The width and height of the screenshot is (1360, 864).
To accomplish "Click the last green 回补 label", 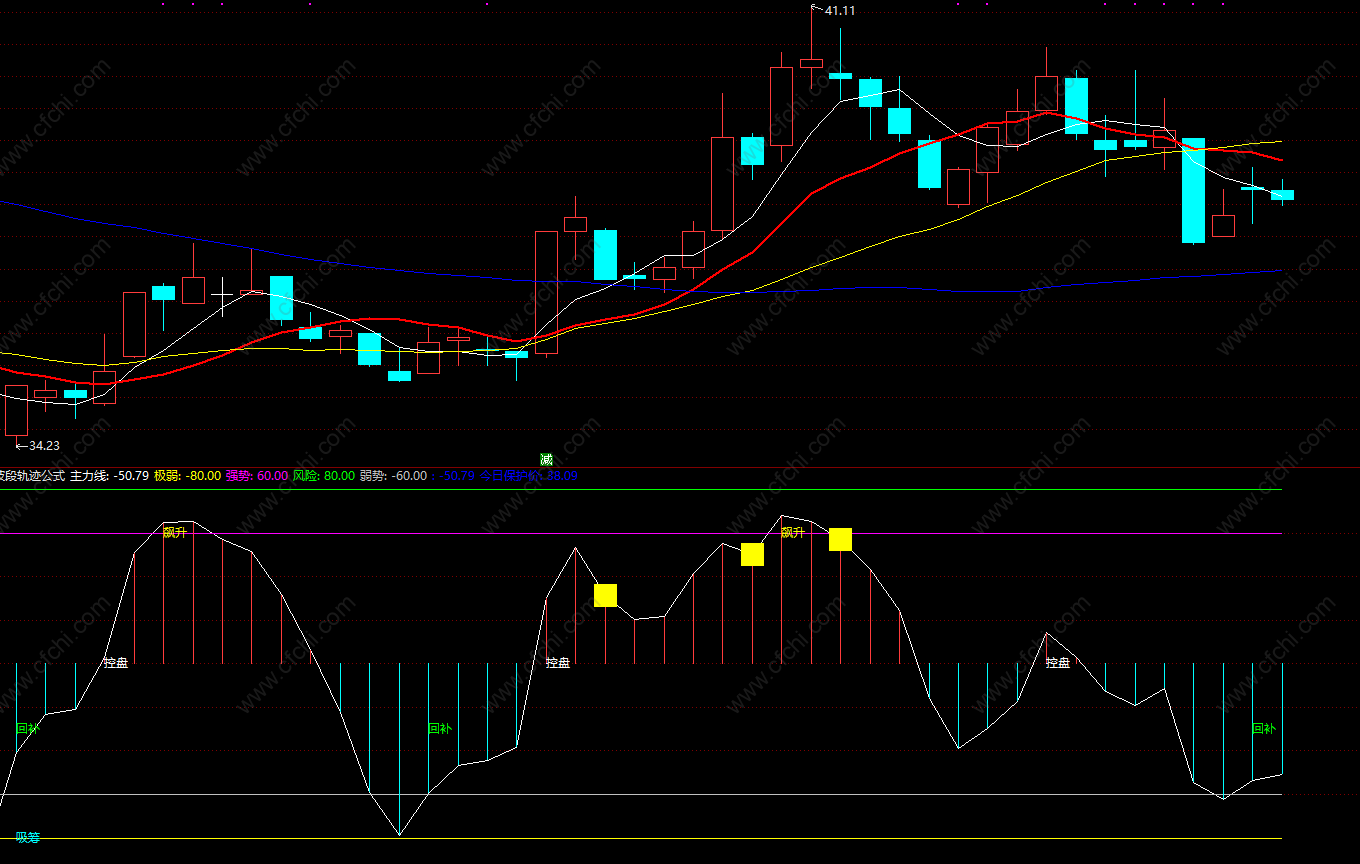I will tap(1264, 729).
